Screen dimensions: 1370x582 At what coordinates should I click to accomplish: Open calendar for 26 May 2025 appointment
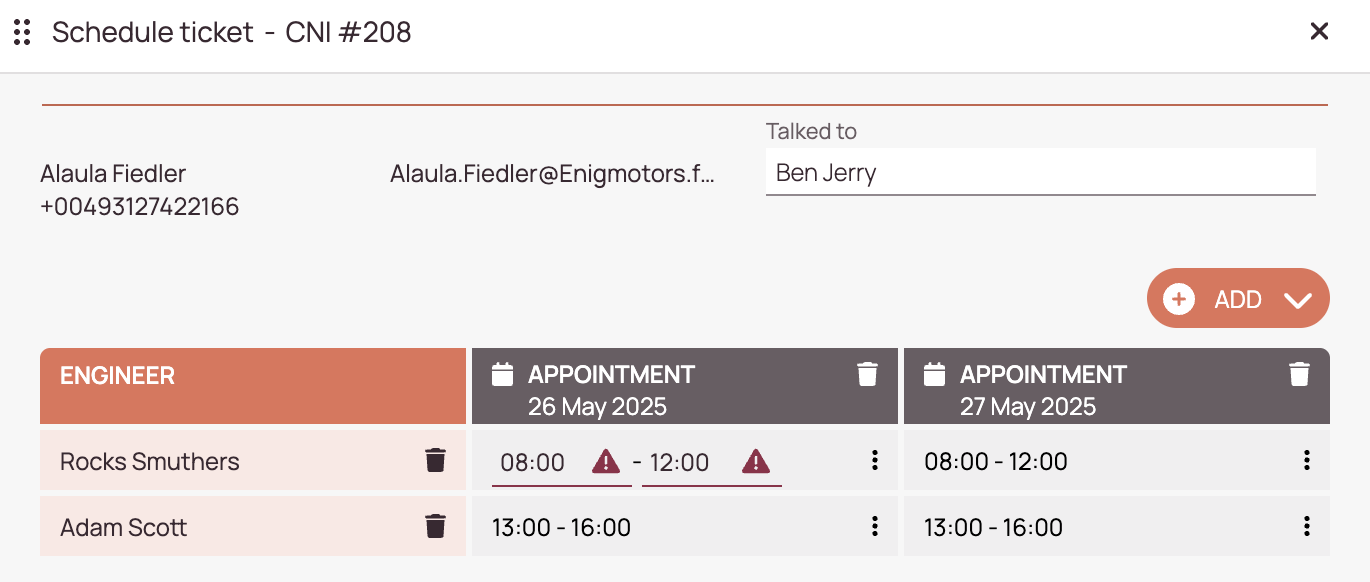[x=503, y=375]
